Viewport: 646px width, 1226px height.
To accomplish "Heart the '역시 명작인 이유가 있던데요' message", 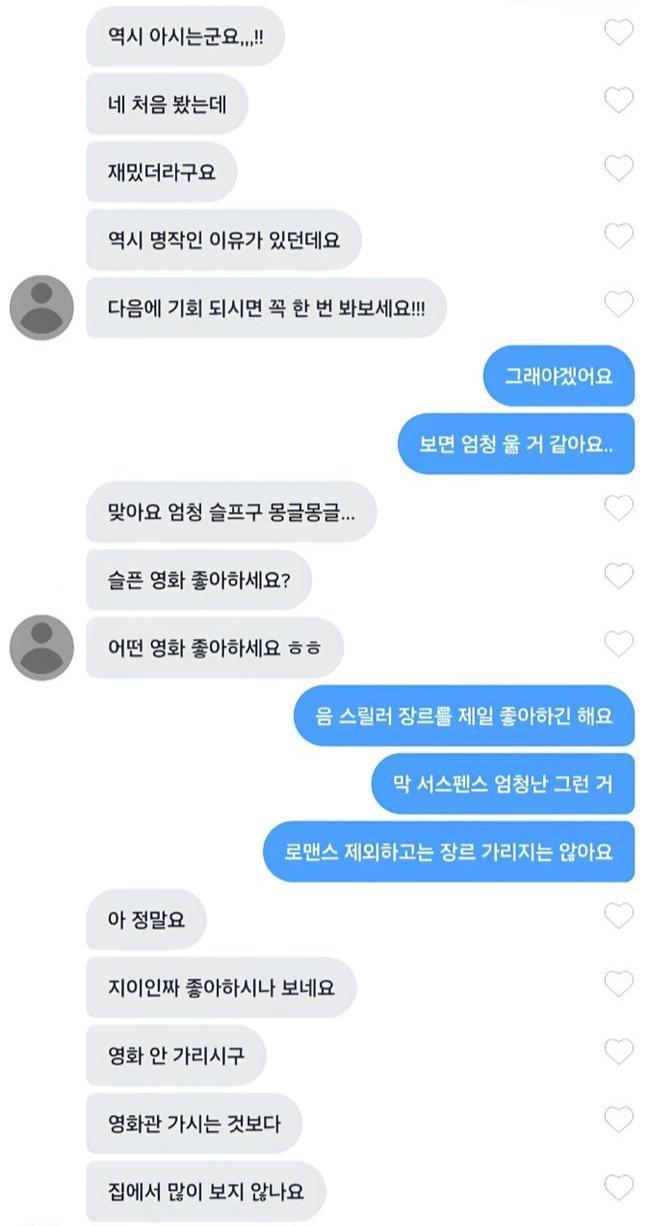I will click(x=619, y=236).
